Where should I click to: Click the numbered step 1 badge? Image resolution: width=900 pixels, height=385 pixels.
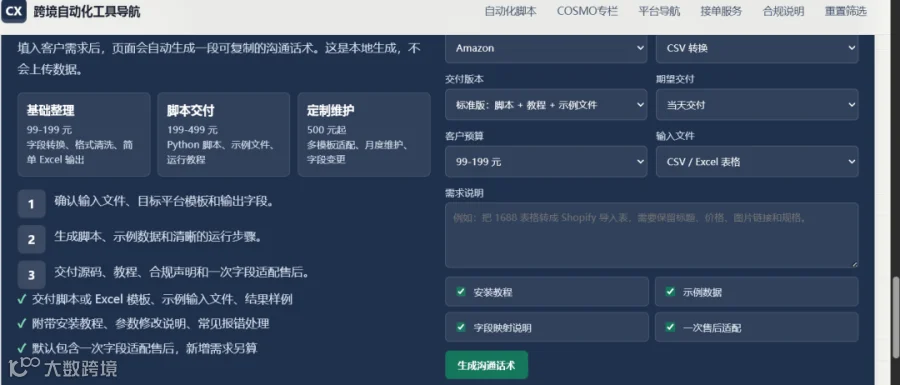pyautogui.click(x=32, y=204)
